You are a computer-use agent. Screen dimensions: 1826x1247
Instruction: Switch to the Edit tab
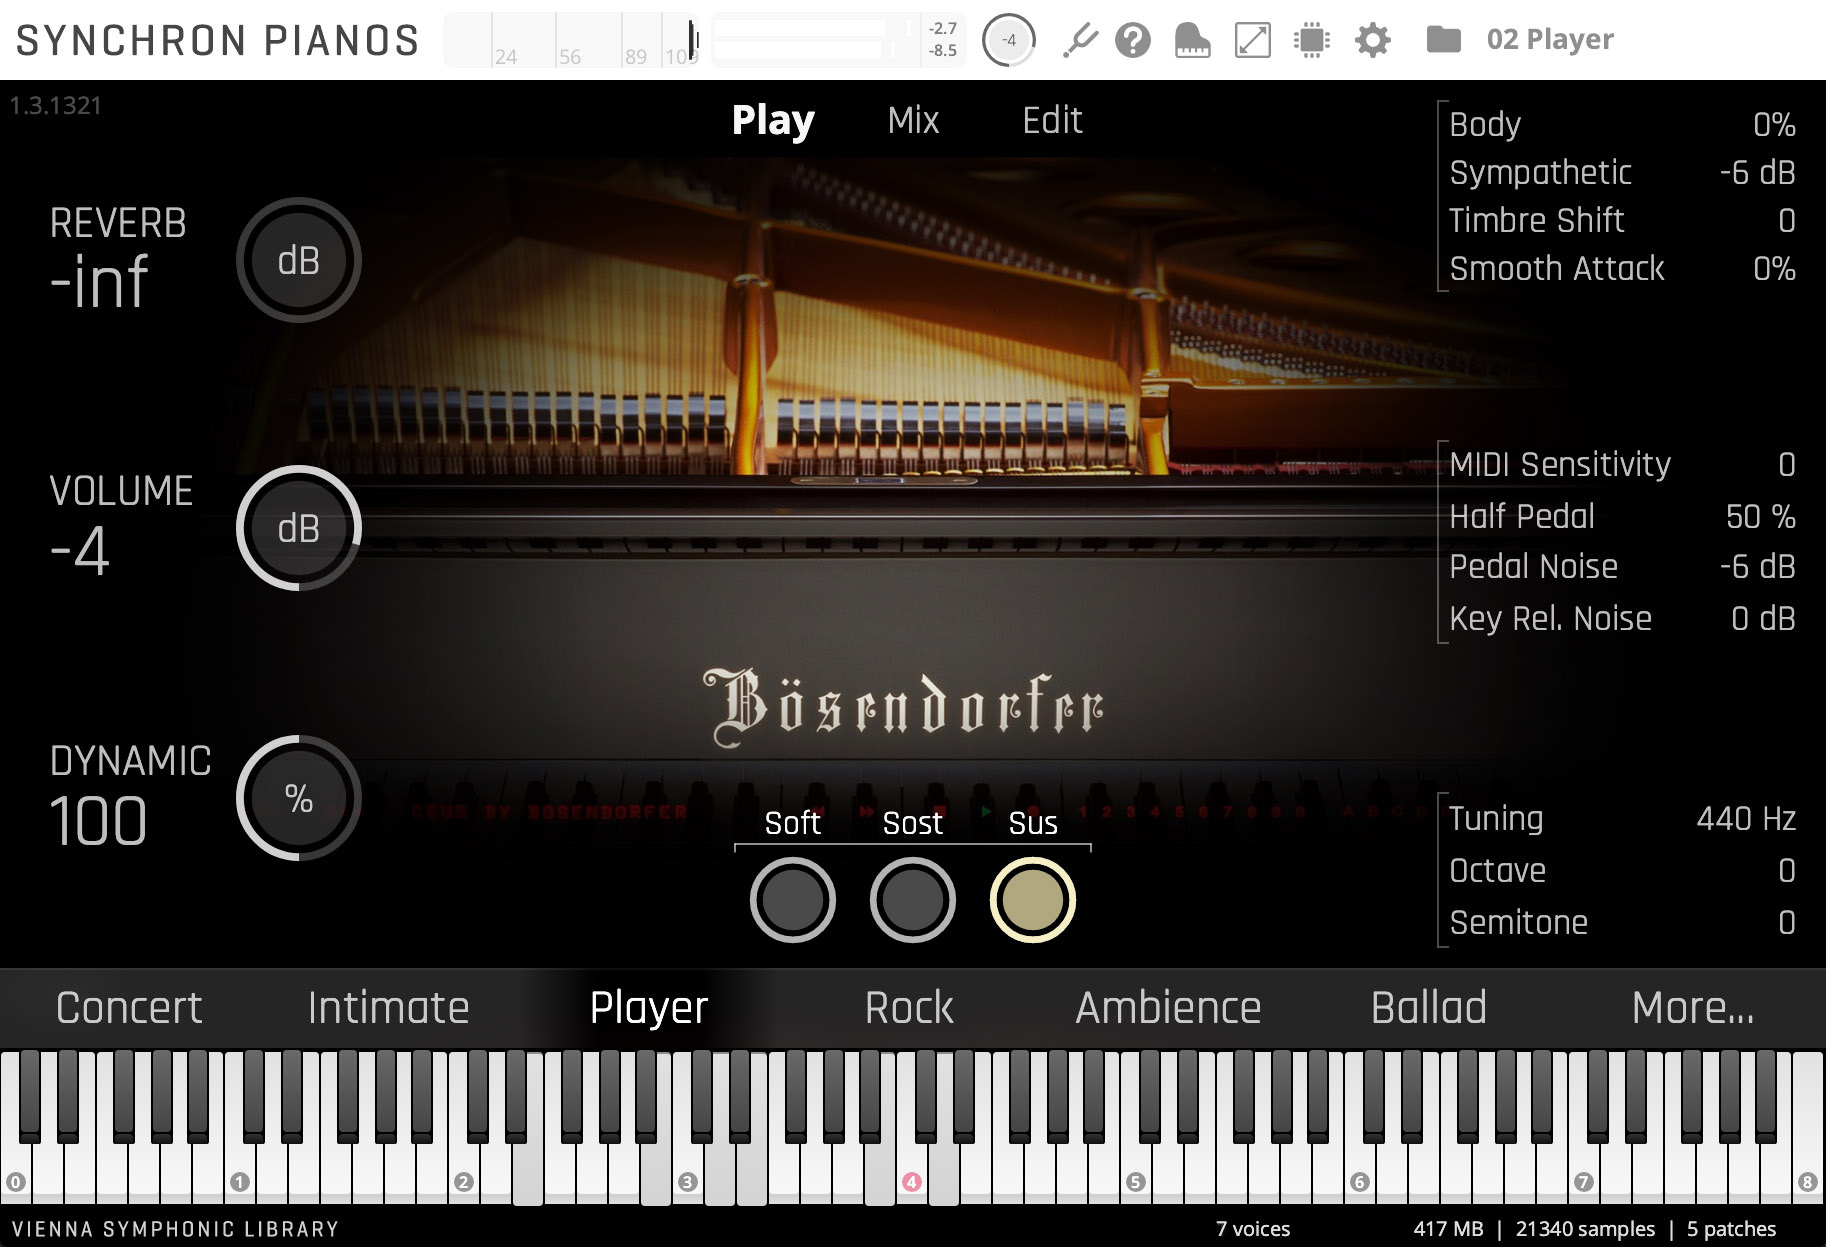[1051, 120]
